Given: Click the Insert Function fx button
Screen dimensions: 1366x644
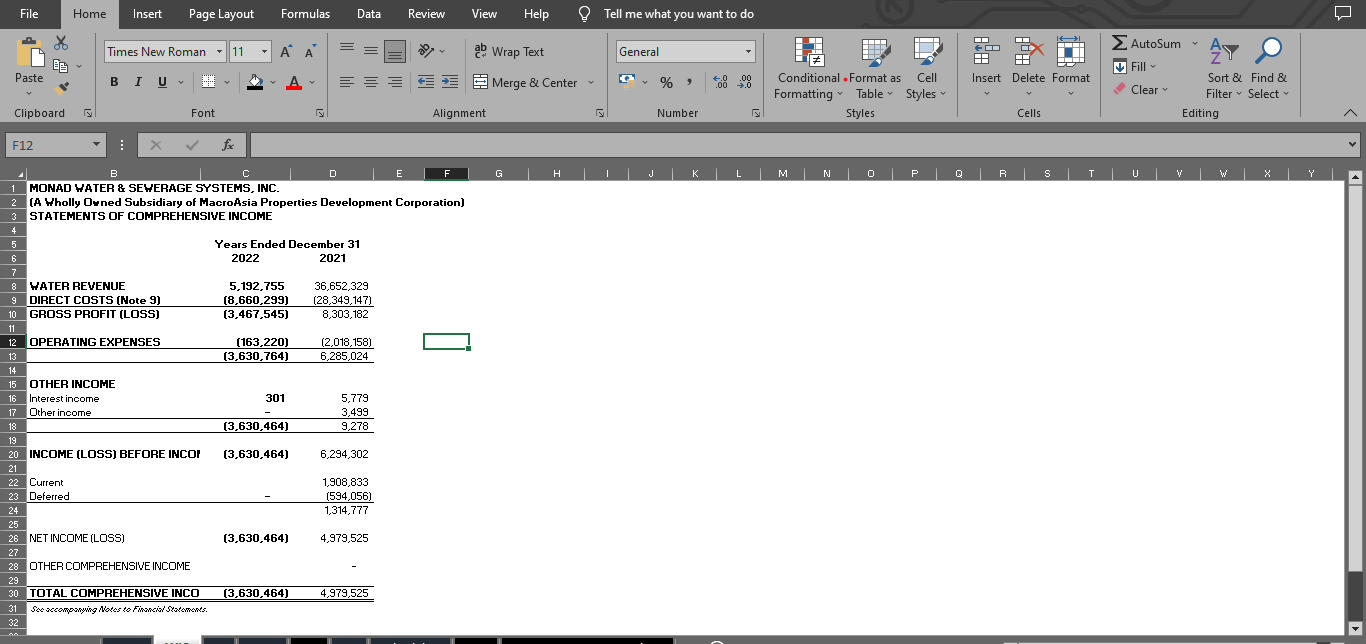Looking at the screenshot, I should click(x=230, y=146).
